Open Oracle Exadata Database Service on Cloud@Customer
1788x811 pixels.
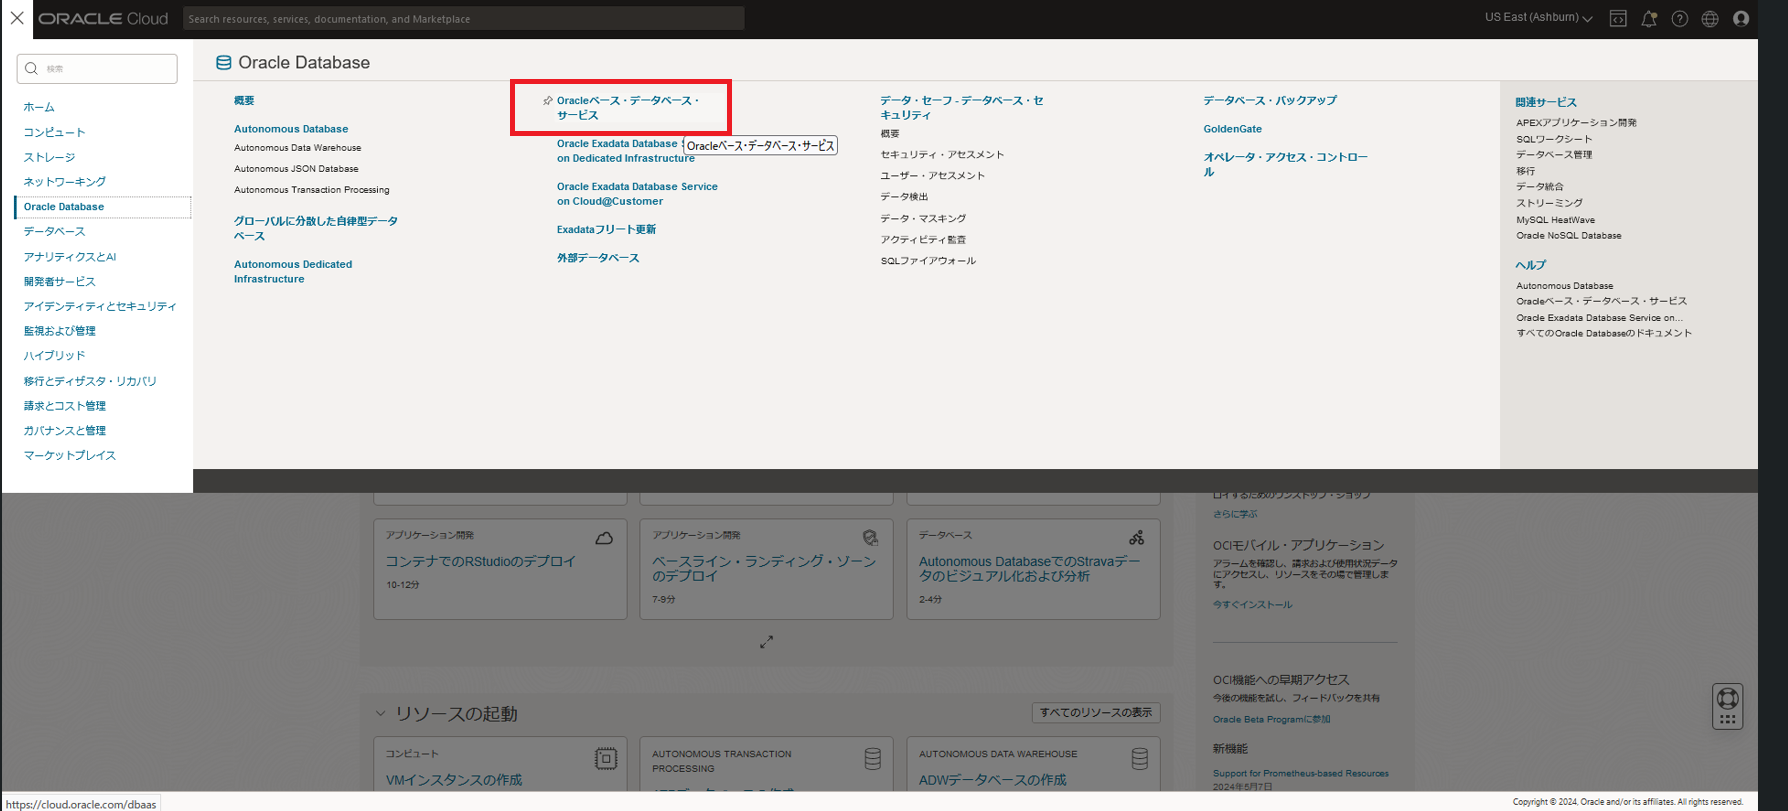click(637, 194)
